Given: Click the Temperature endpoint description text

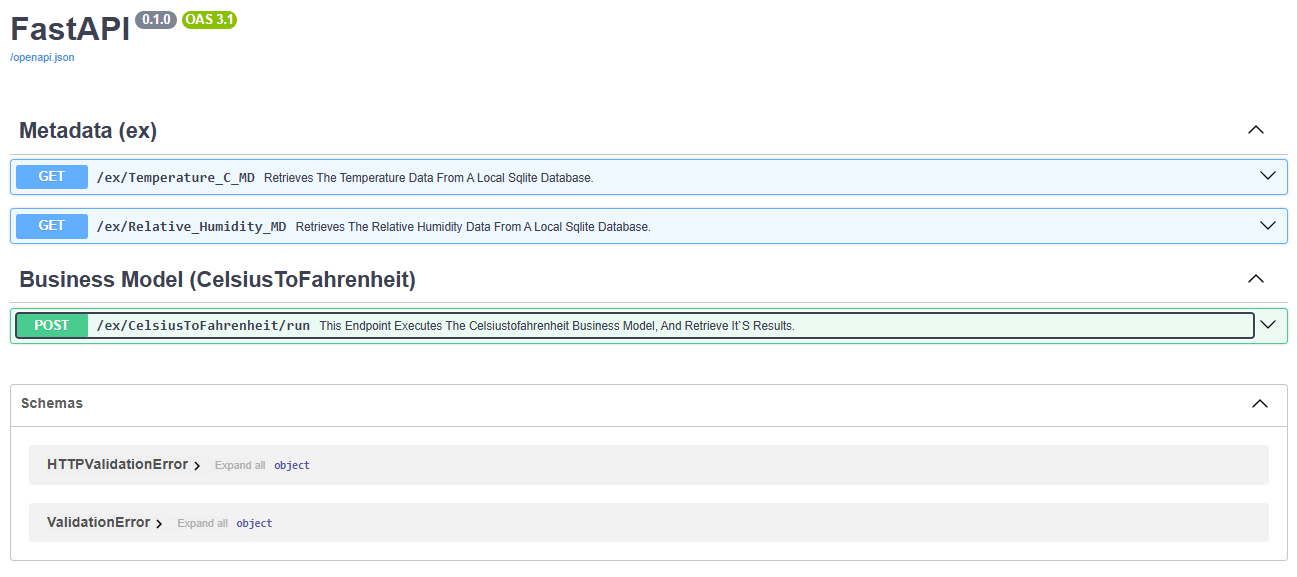Looking at the screenshot, I should pos(429,178).
